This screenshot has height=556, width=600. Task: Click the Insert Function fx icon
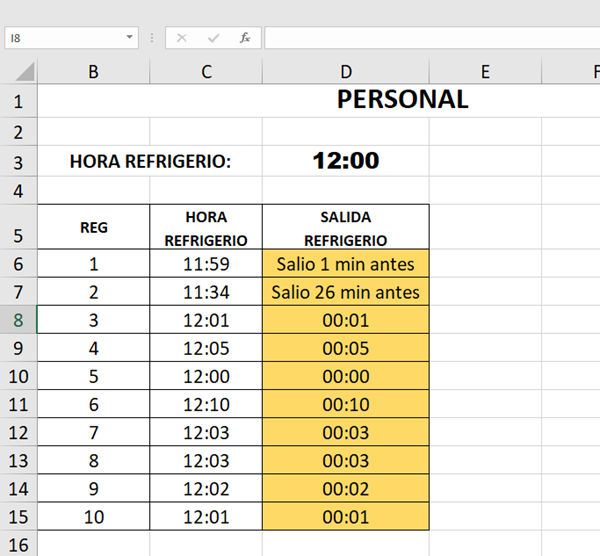pos(244,38)
